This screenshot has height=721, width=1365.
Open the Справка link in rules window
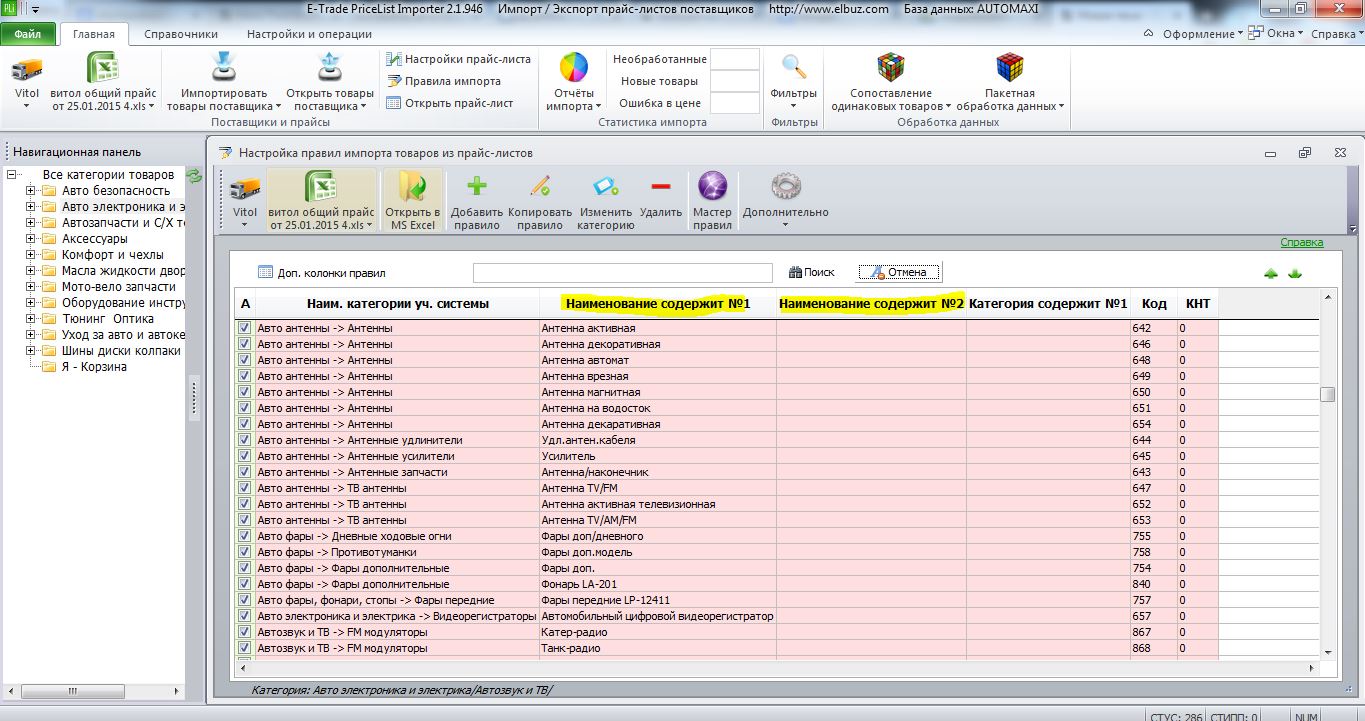(x=1301, y=242)
